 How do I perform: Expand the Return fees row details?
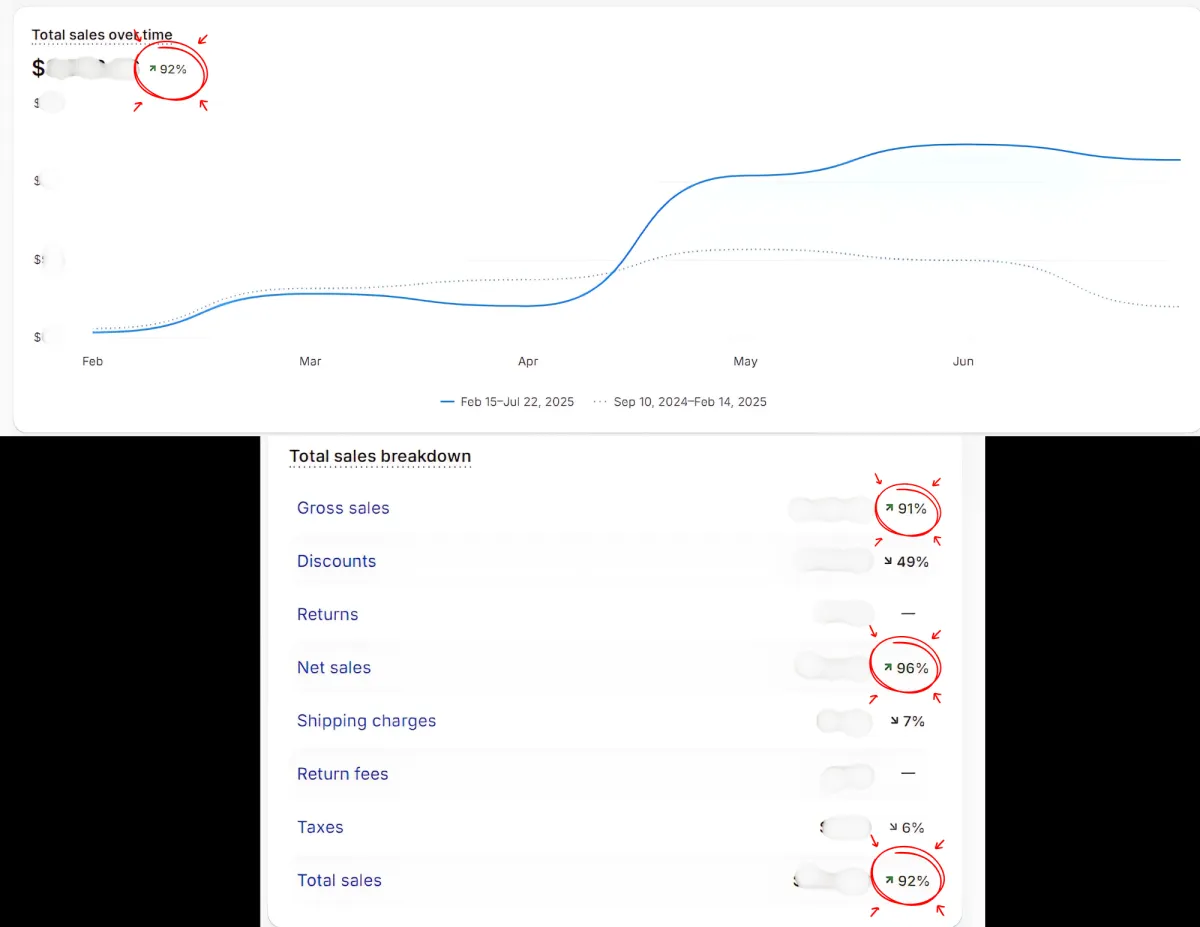[x=343, y=774]
